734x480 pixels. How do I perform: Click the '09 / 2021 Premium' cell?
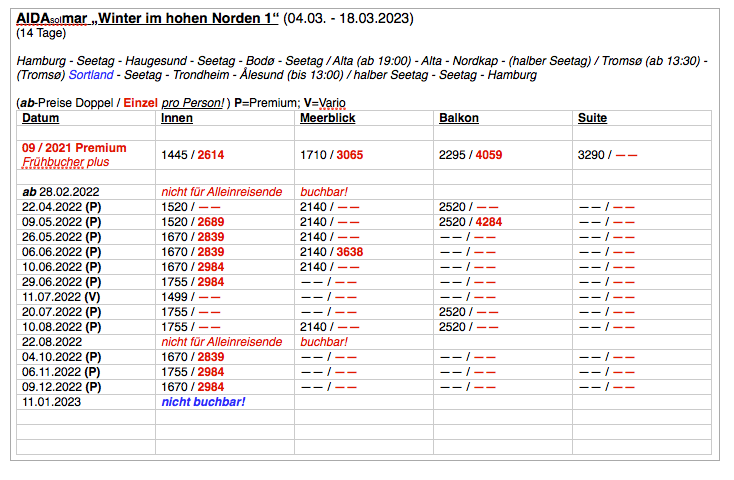[74, 148]
